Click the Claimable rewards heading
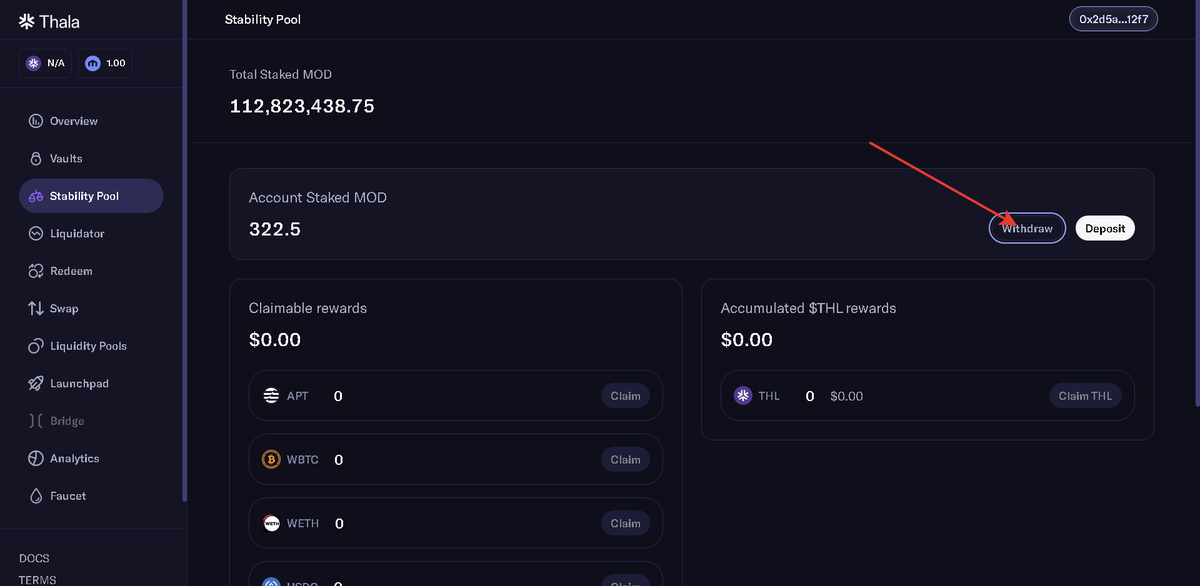Viewport: 1200px width, 586px height. (x=308, y=308)
